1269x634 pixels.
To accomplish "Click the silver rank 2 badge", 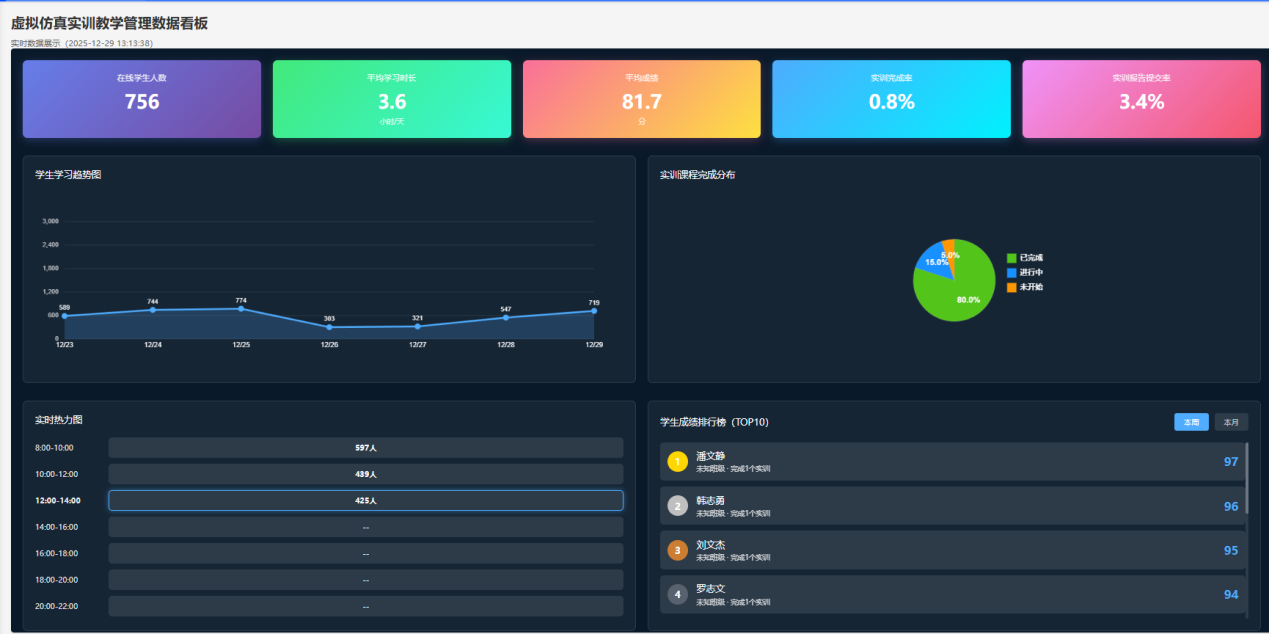I will coord(677,506).
